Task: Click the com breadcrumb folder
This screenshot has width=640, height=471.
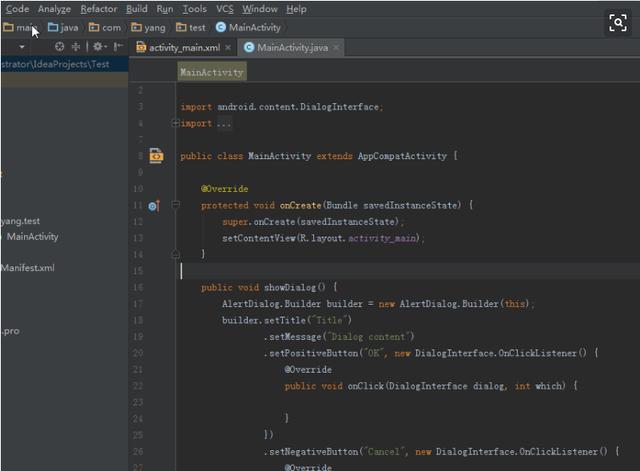Action: (105, 27)
